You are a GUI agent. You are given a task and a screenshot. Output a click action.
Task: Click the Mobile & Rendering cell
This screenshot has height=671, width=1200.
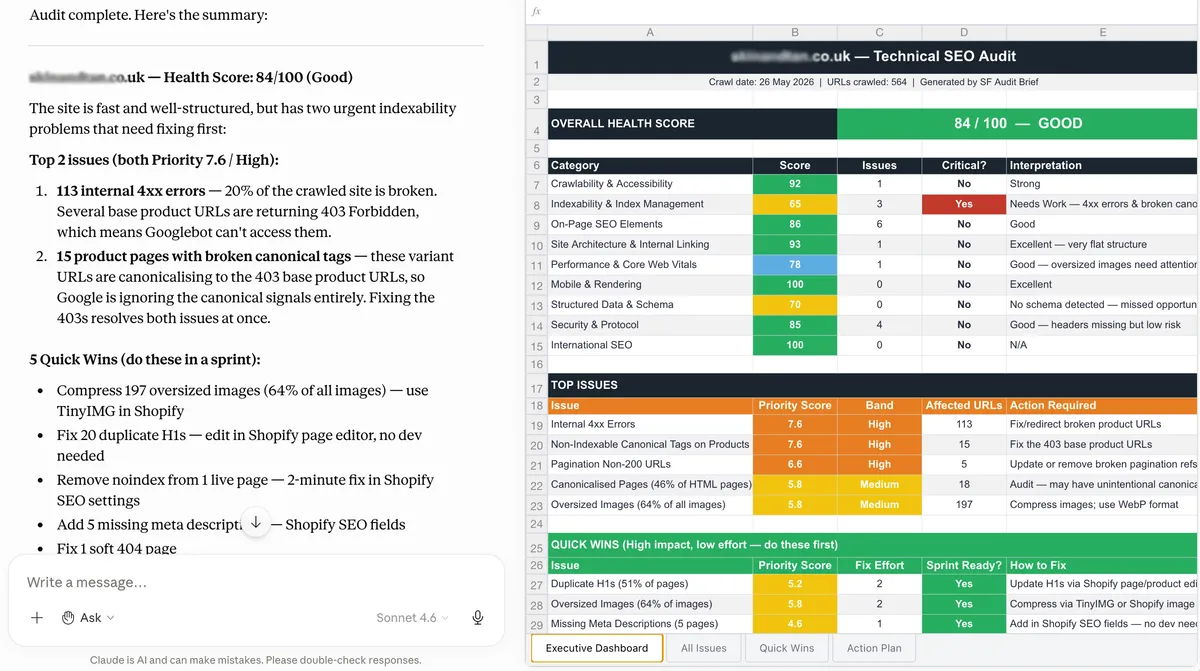click(x=650, y=284)
